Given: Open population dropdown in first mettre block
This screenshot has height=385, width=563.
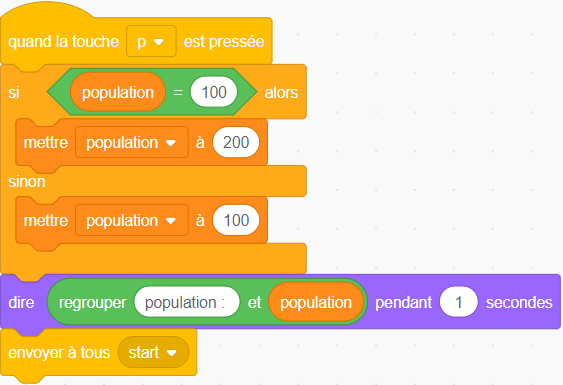Looking at the screenshot, I should click(132, 142).
